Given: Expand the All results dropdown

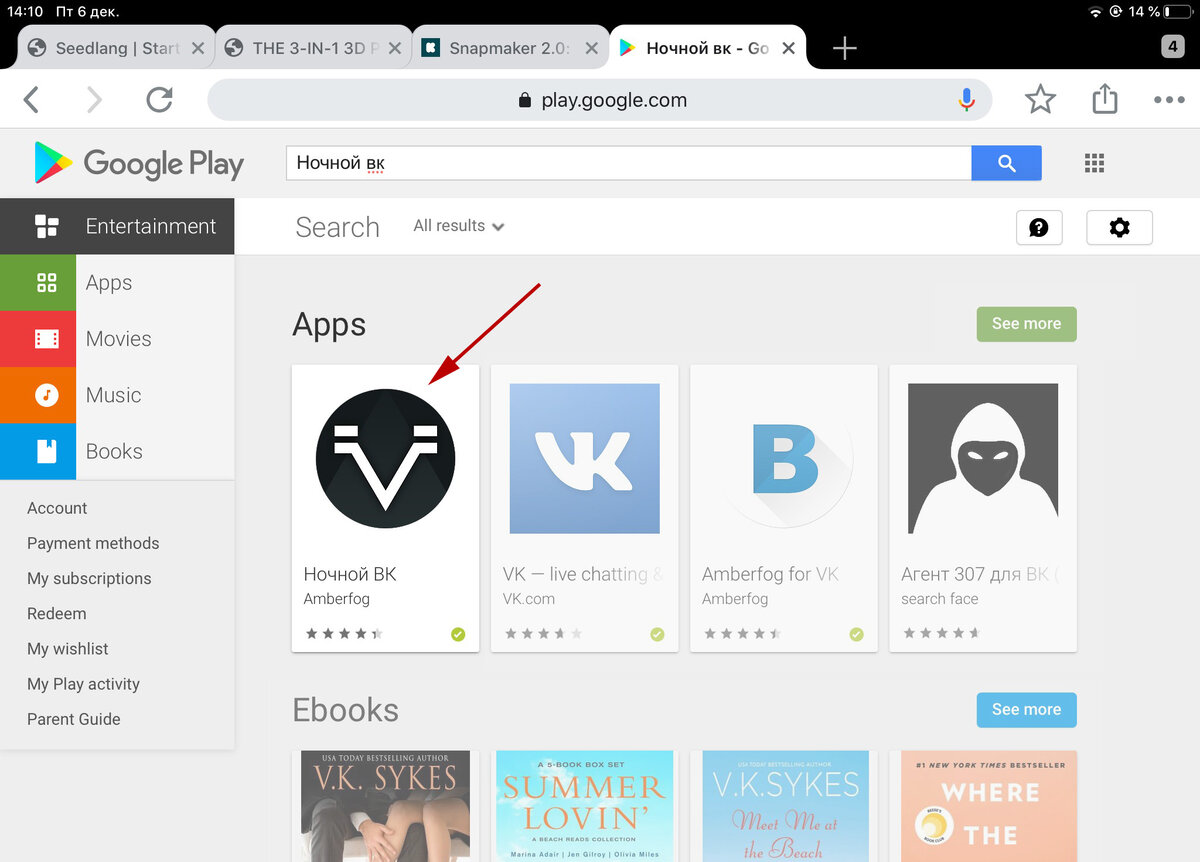Looking at the screenshot, I should (459, 226).
